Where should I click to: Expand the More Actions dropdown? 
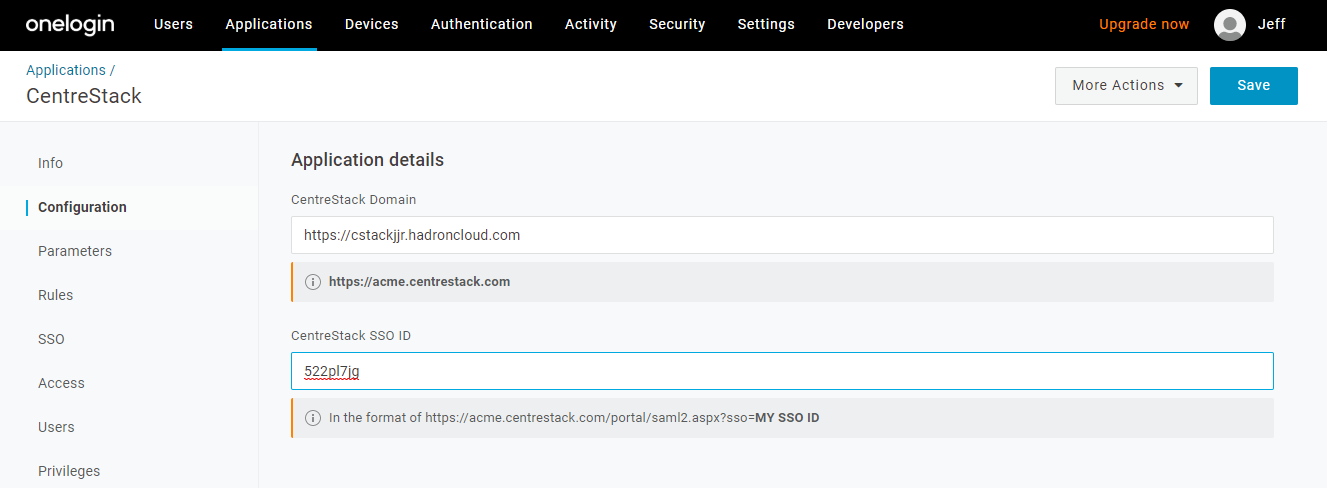[1126, 86]
